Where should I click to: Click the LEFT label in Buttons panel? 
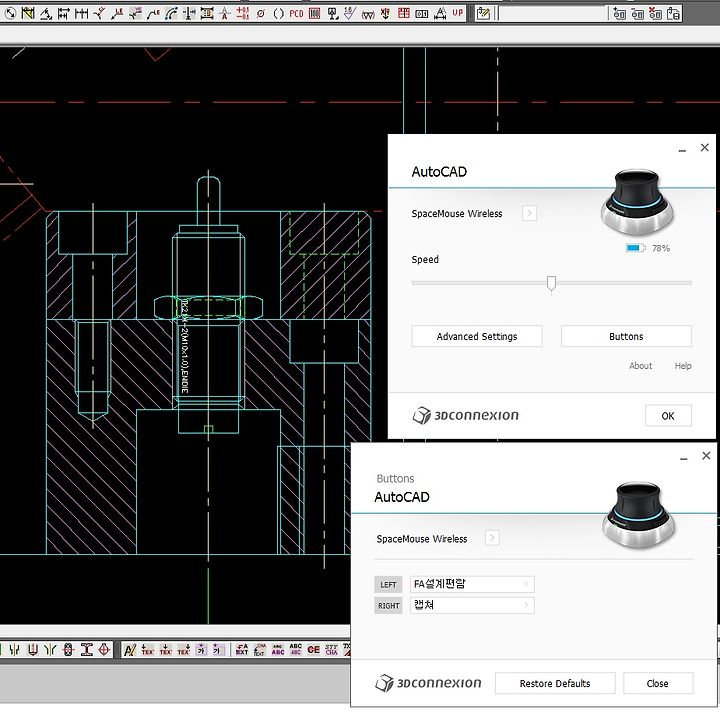point(388,584)
